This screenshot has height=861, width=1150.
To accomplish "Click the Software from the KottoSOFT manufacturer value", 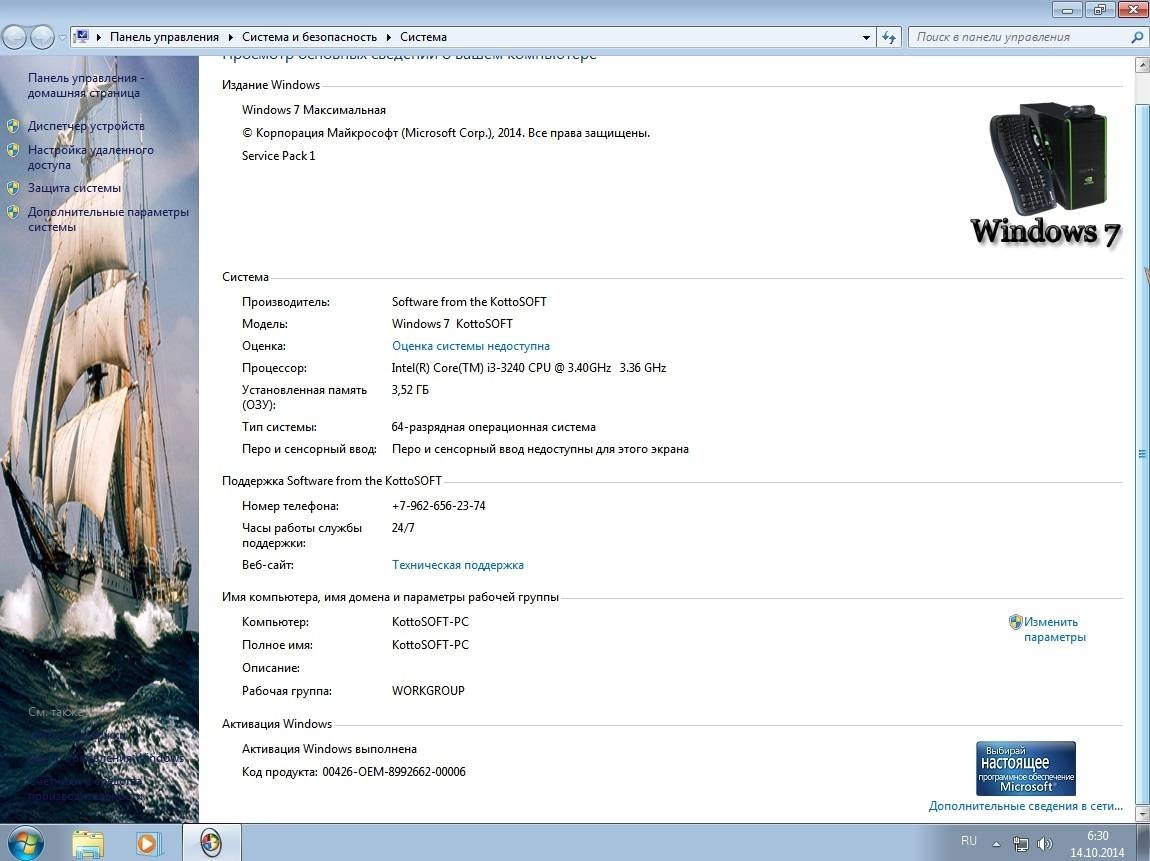I will [469, 301].
